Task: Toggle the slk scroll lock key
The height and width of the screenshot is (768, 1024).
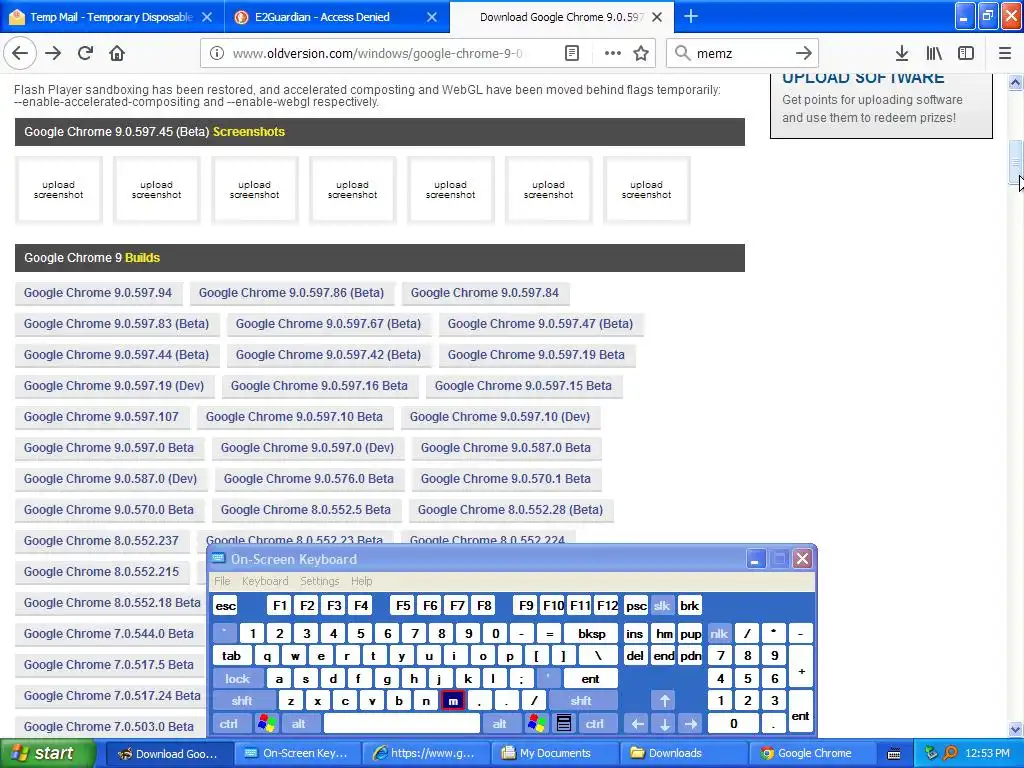Action: pos(662,606)
